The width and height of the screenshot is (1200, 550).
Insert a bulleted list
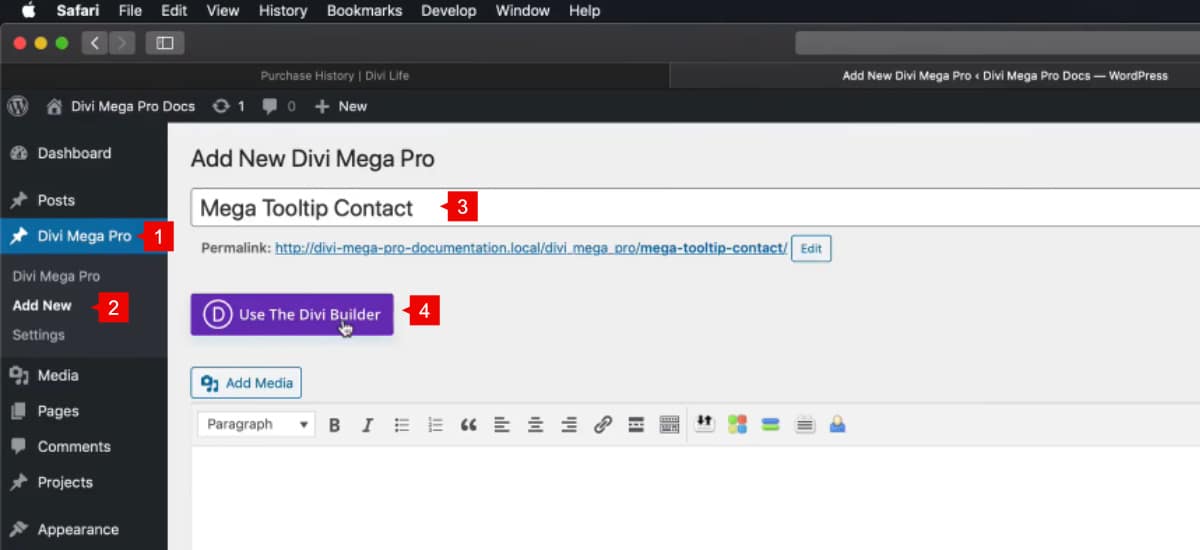pos(402,425)
